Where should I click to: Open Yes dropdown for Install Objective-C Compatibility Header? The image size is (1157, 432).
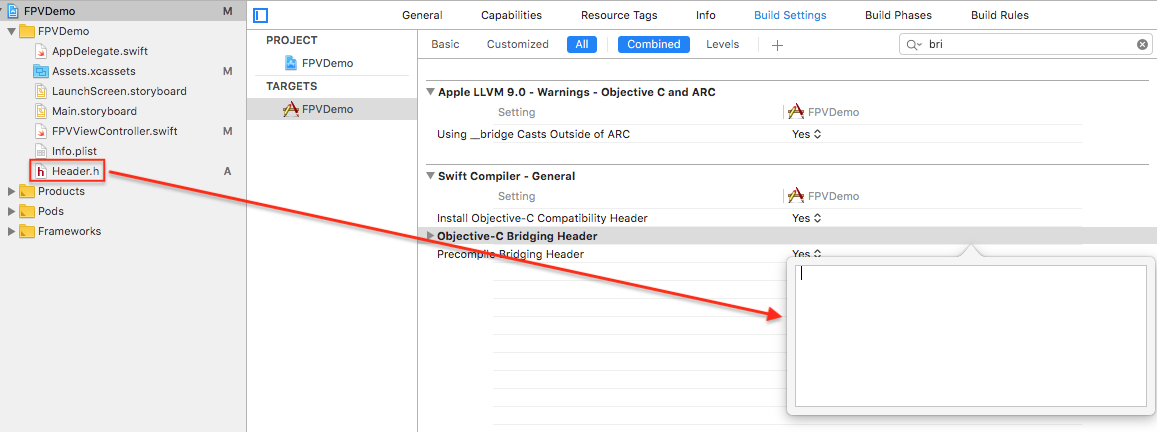[x=807, y=219]
